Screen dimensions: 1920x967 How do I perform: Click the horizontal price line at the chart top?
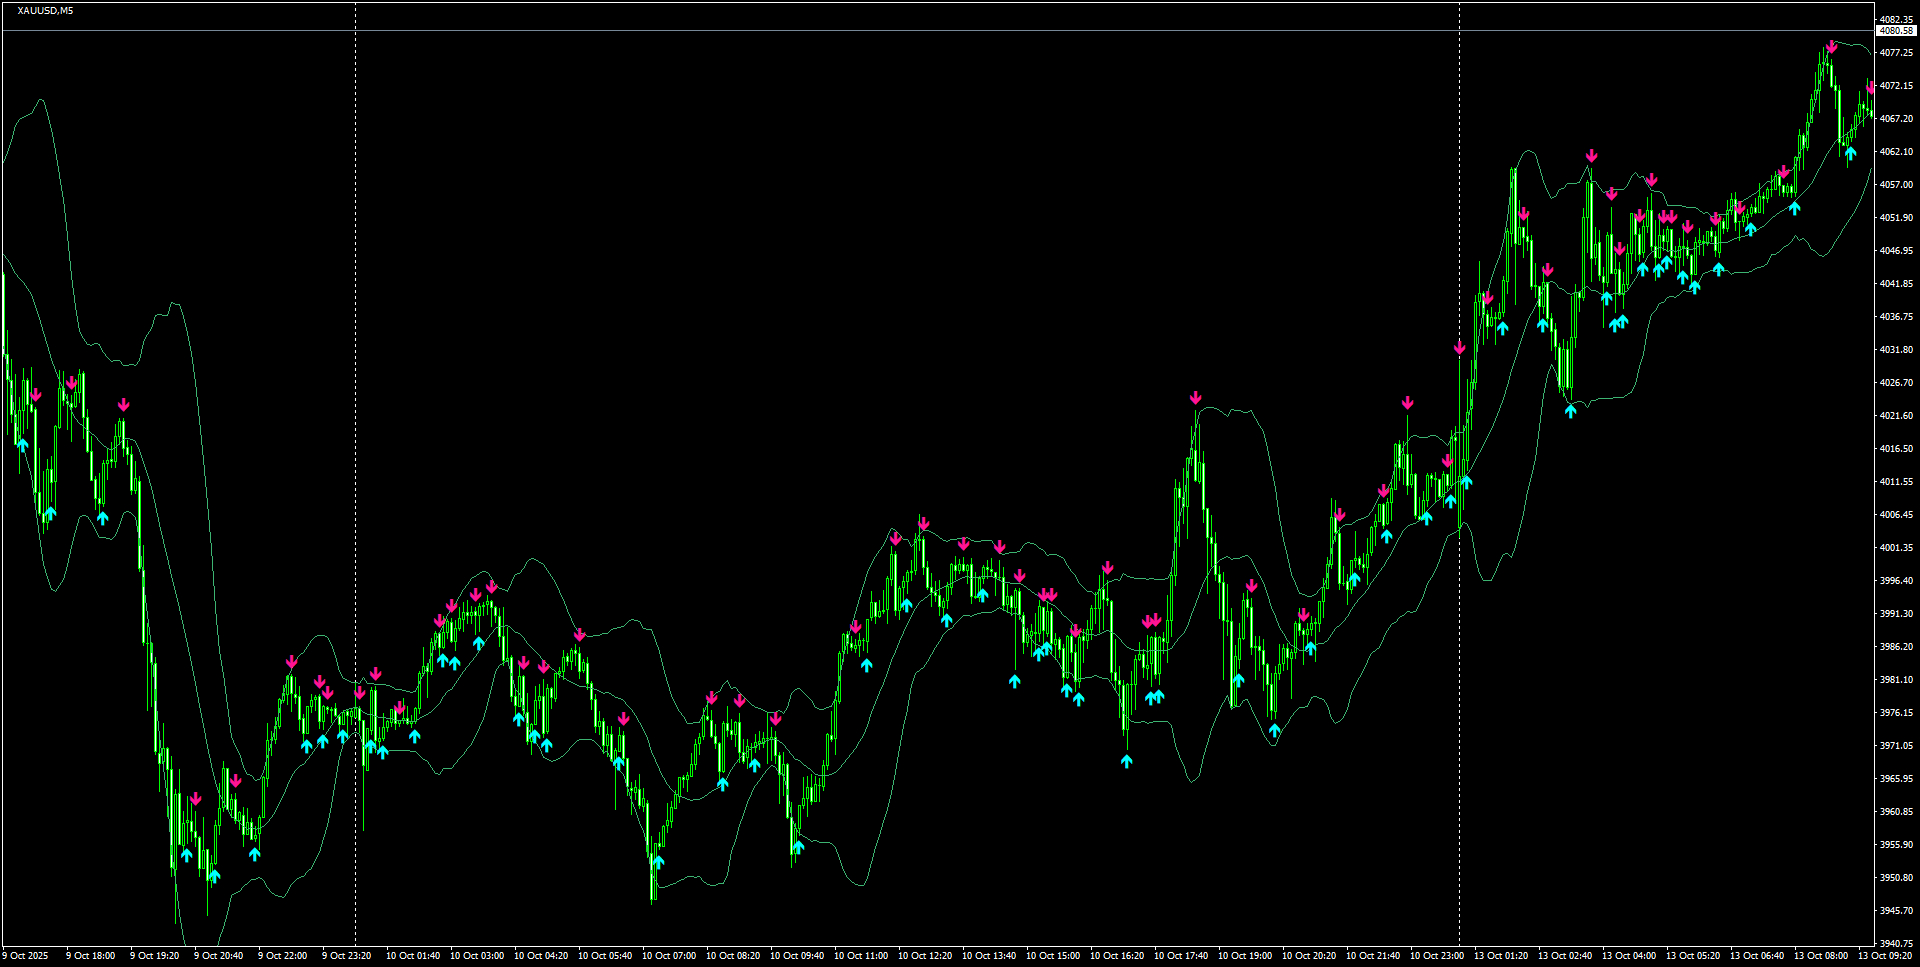click(x=900, y=30)
